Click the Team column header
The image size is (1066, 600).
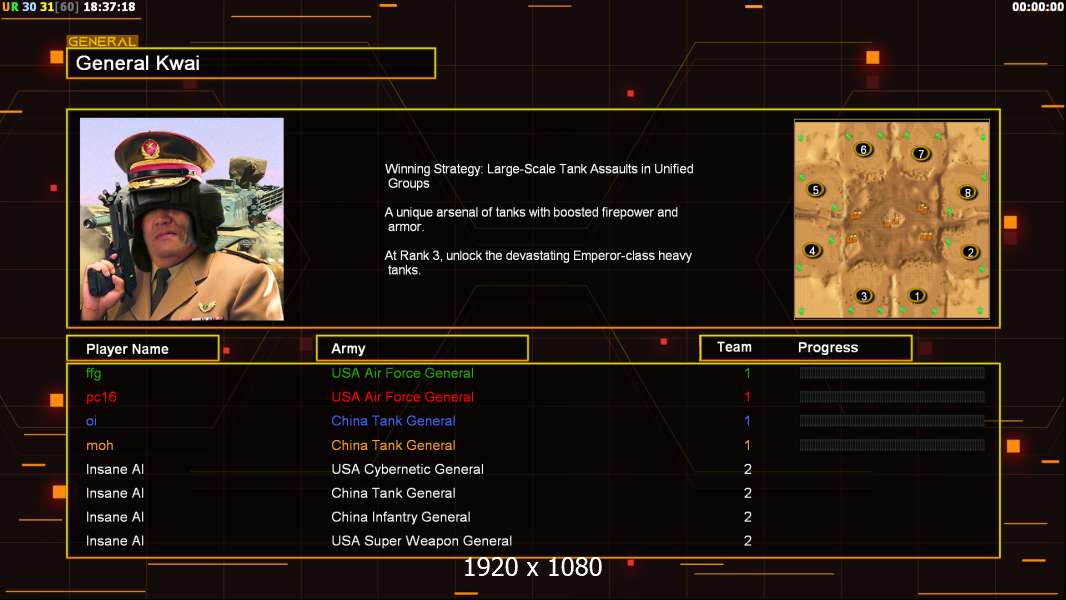[734, 347]
